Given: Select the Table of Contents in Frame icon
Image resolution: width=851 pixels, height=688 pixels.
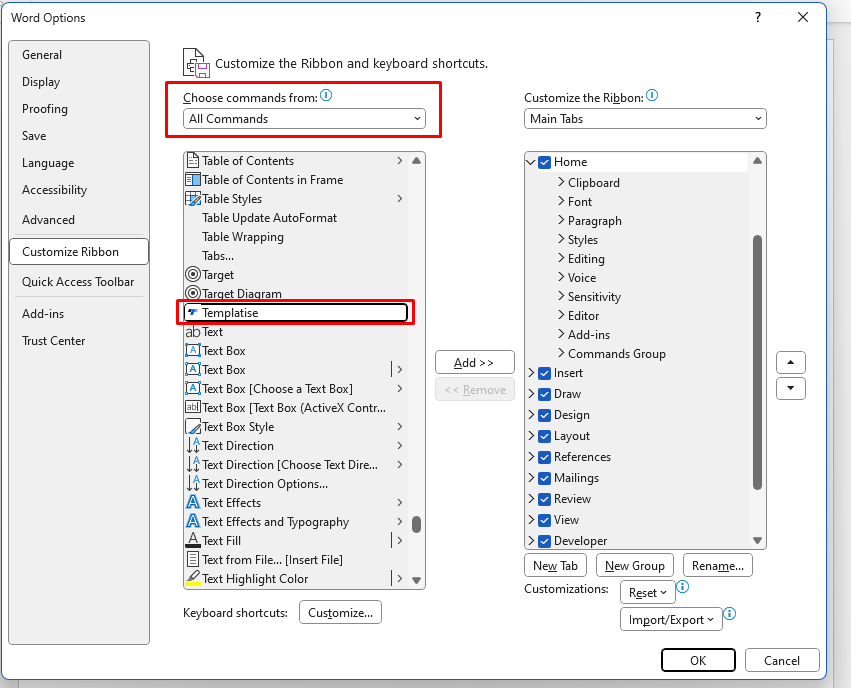Looking at the screenshot, I should pyautogui.click(x=193, y=180).
